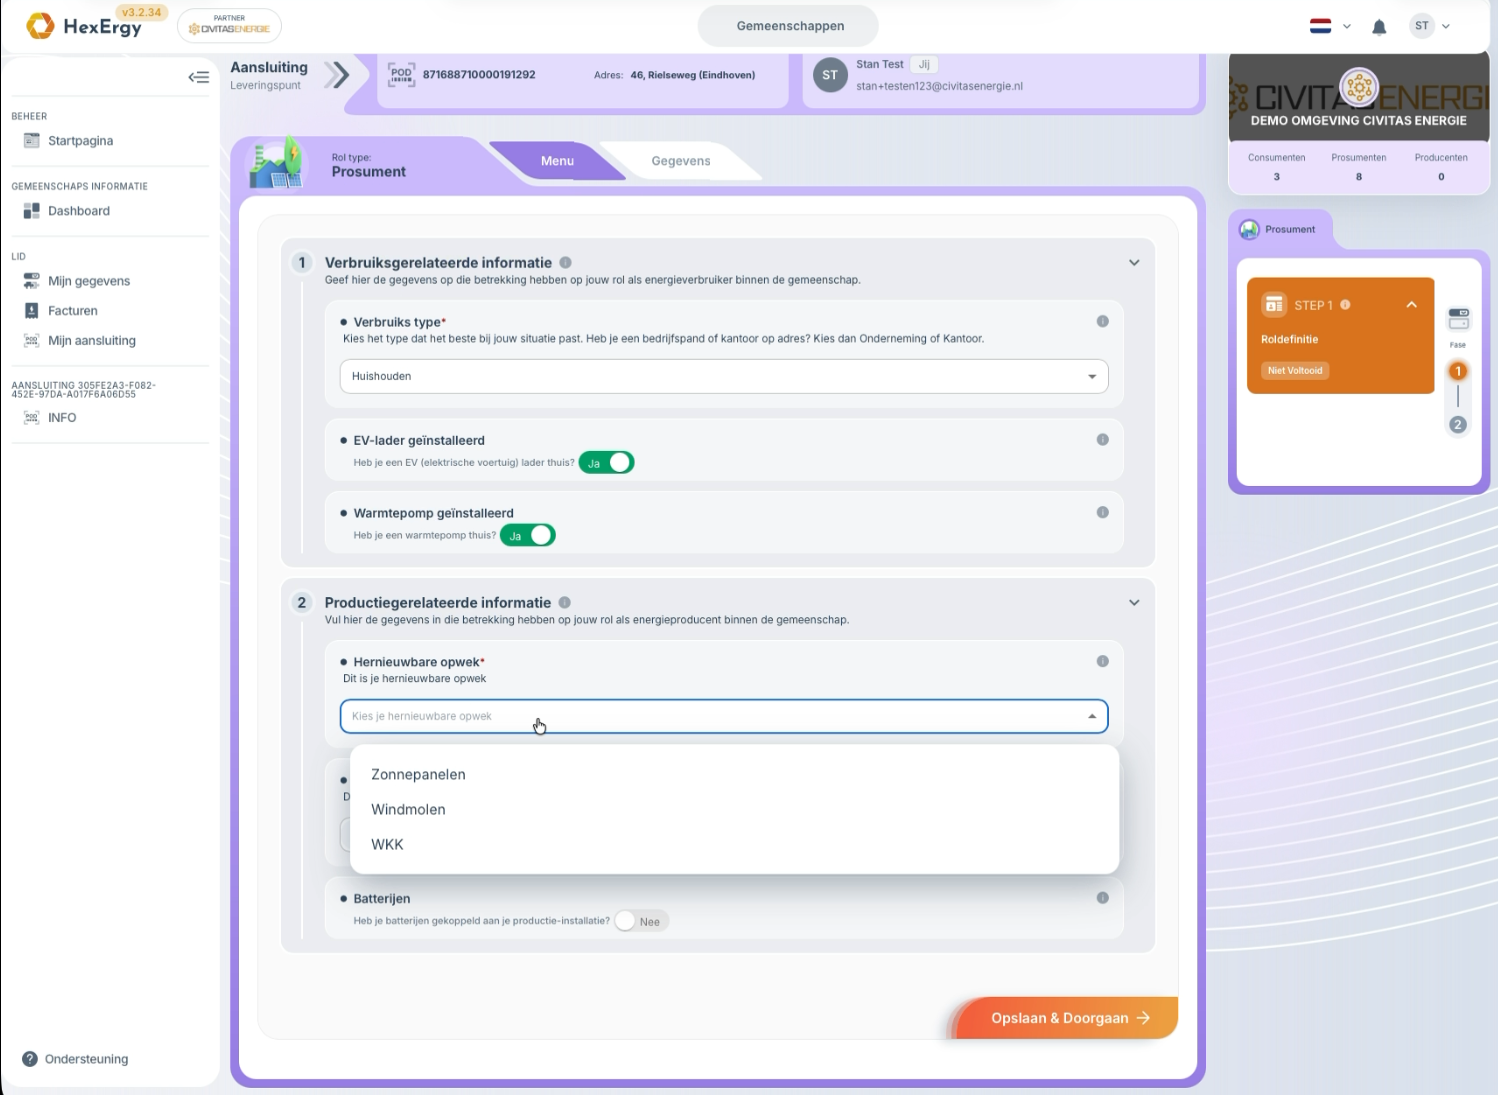
Task: Collapse the STEP 1 card chevron
Action: [x=1411, y=305]
